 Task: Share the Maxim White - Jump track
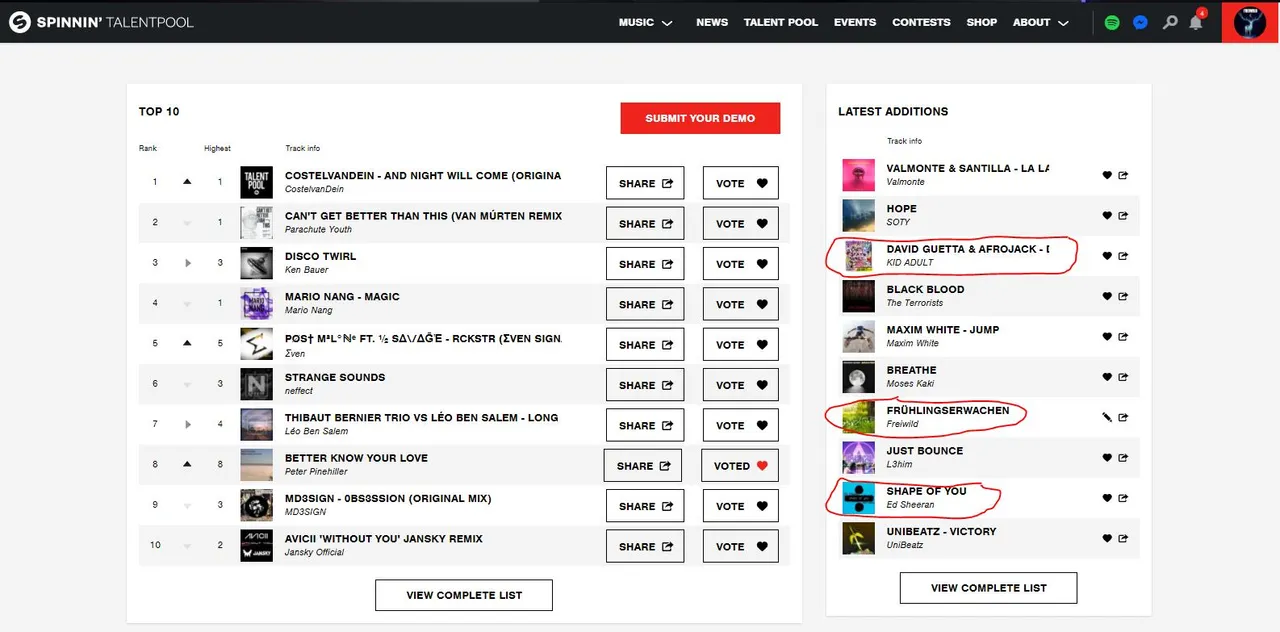pos(1123,336)
